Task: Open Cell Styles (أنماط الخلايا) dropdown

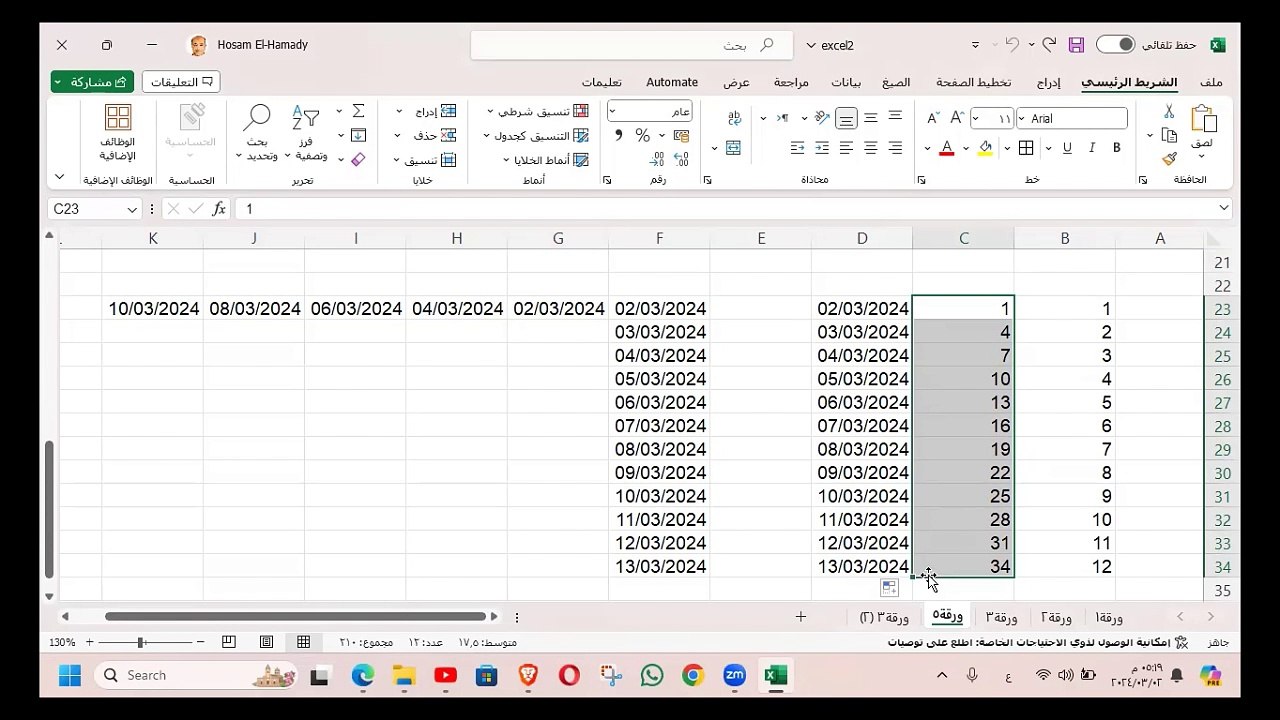Action: coord(546,160)
